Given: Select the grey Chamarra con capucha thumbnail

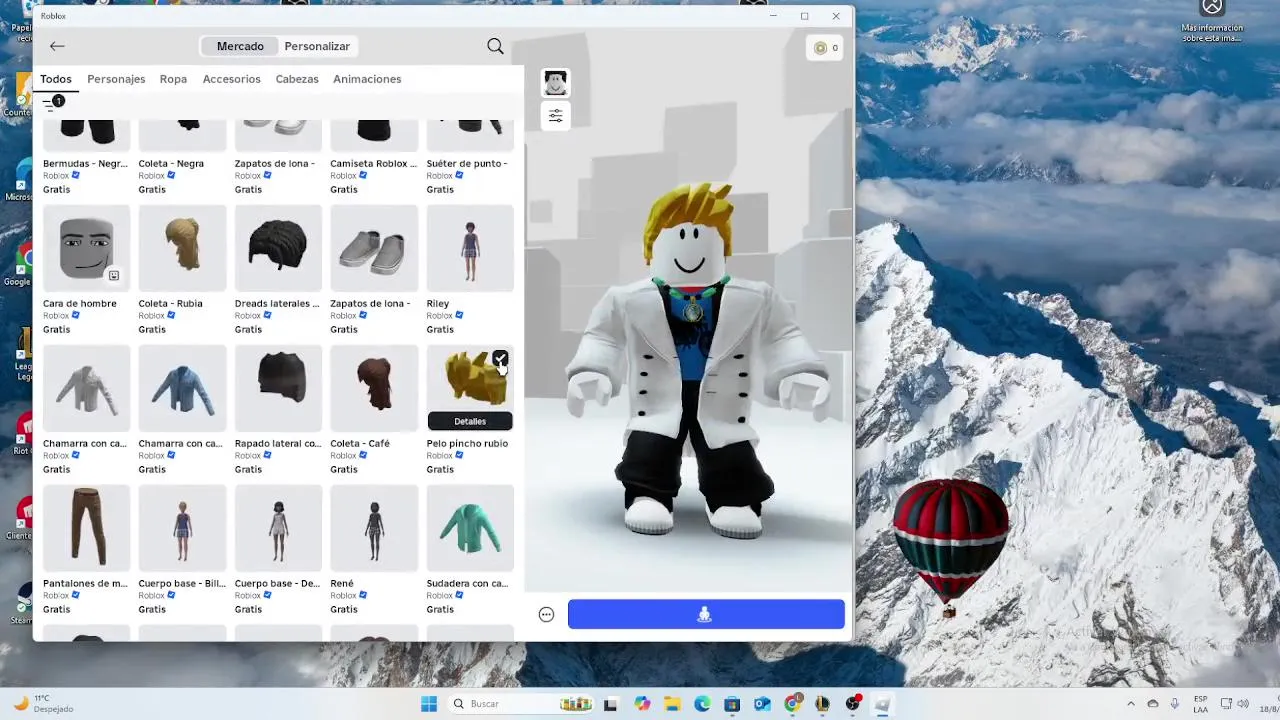Looking at the screenshot, I should tap(86, 388).
